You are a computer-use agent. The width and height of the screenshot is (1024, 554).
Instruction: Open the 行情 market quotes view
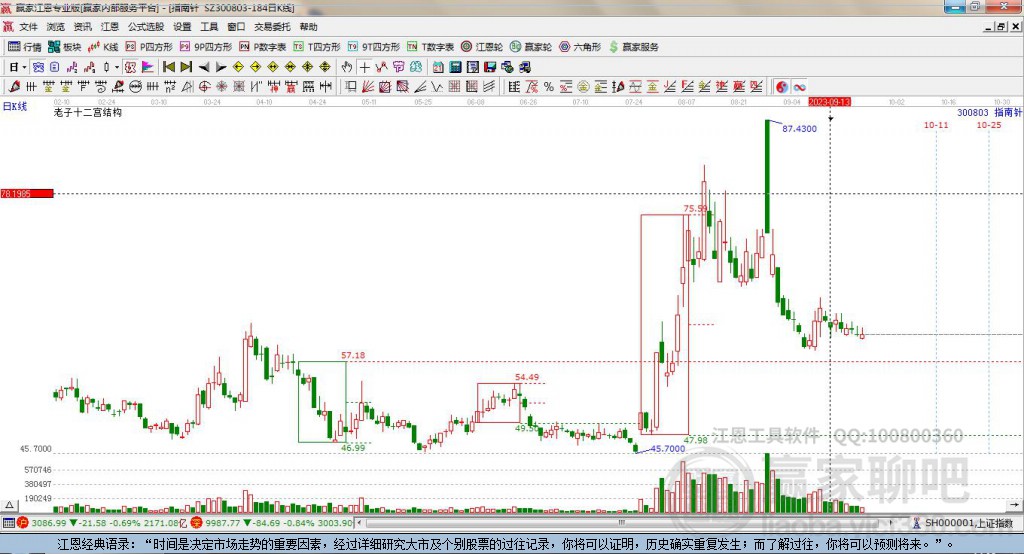click(x=25, y=47)
